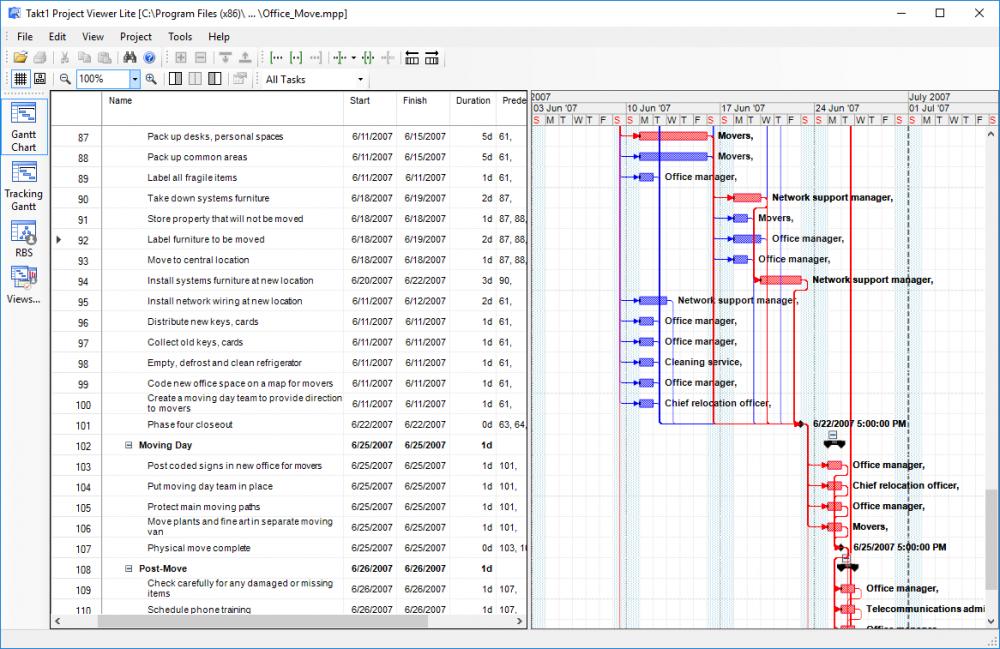The width and height of the screenshot is (1000, 649).
Task: Collapse the Moving Day summary task
Action: click(128, 444)
